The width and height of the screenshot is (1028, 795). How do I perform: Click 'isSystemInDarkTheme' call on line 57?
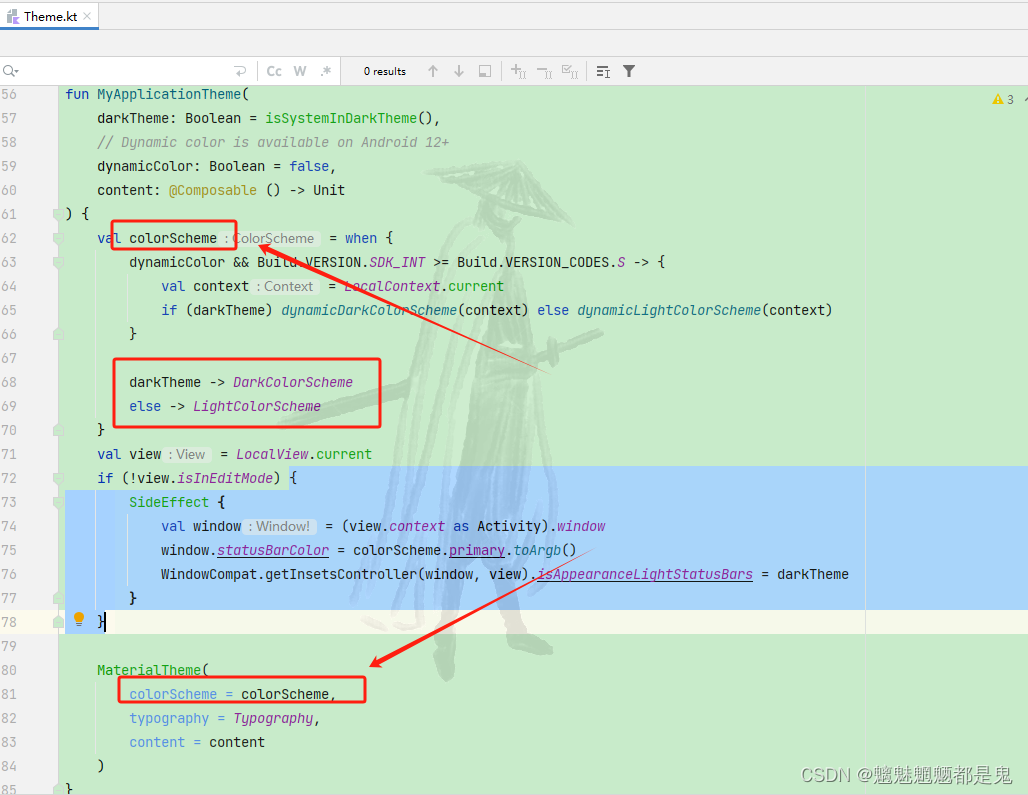341,118
